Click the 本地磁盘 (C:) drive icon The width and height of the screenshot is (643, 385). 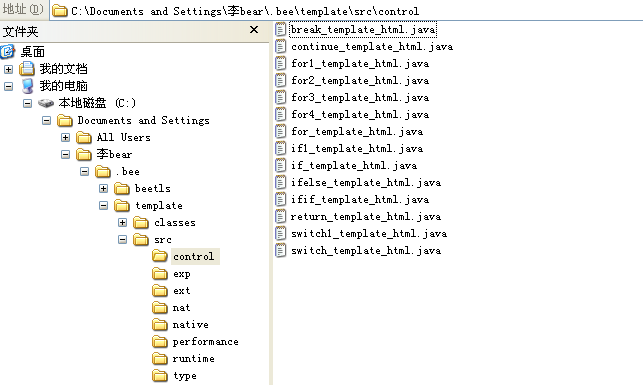click(46, 103)
